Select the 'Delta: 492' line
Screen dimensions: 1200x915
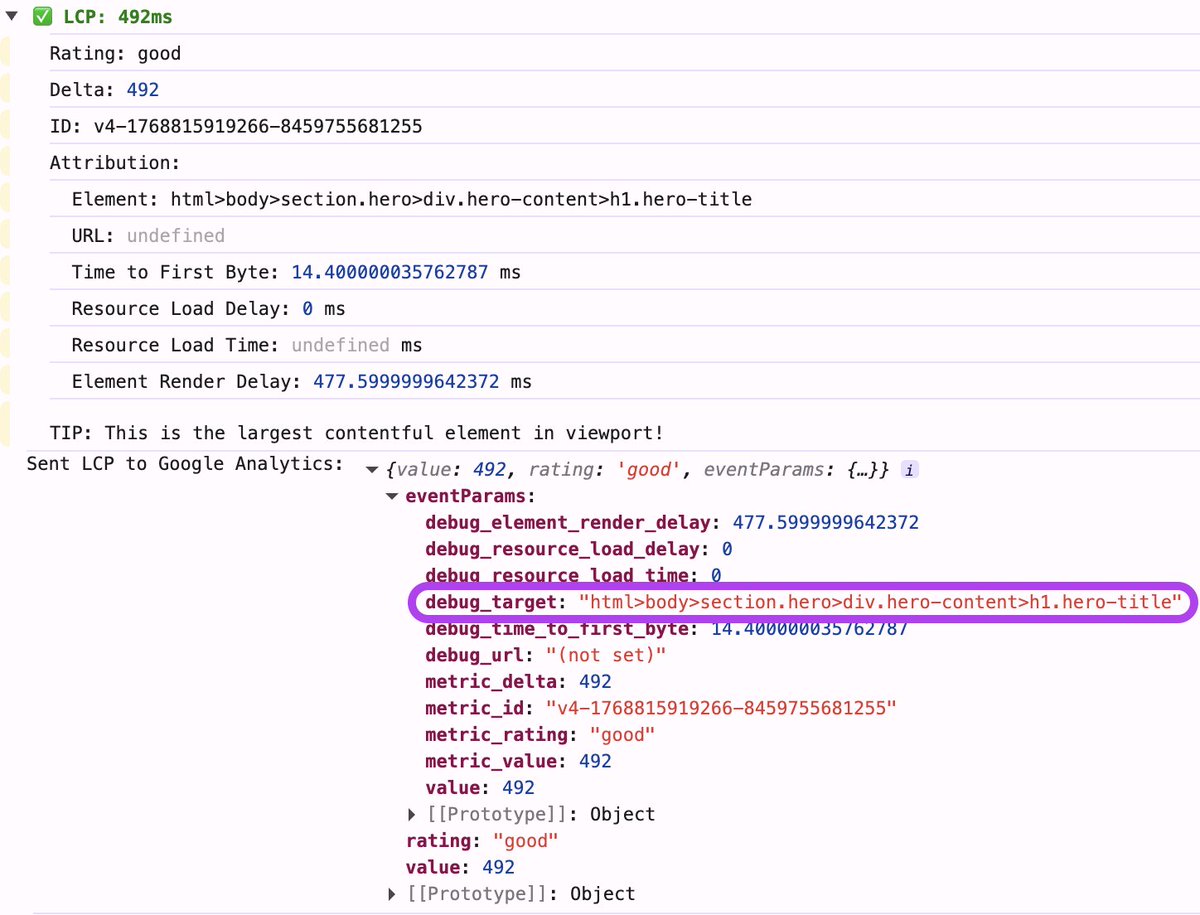point(104,90)
